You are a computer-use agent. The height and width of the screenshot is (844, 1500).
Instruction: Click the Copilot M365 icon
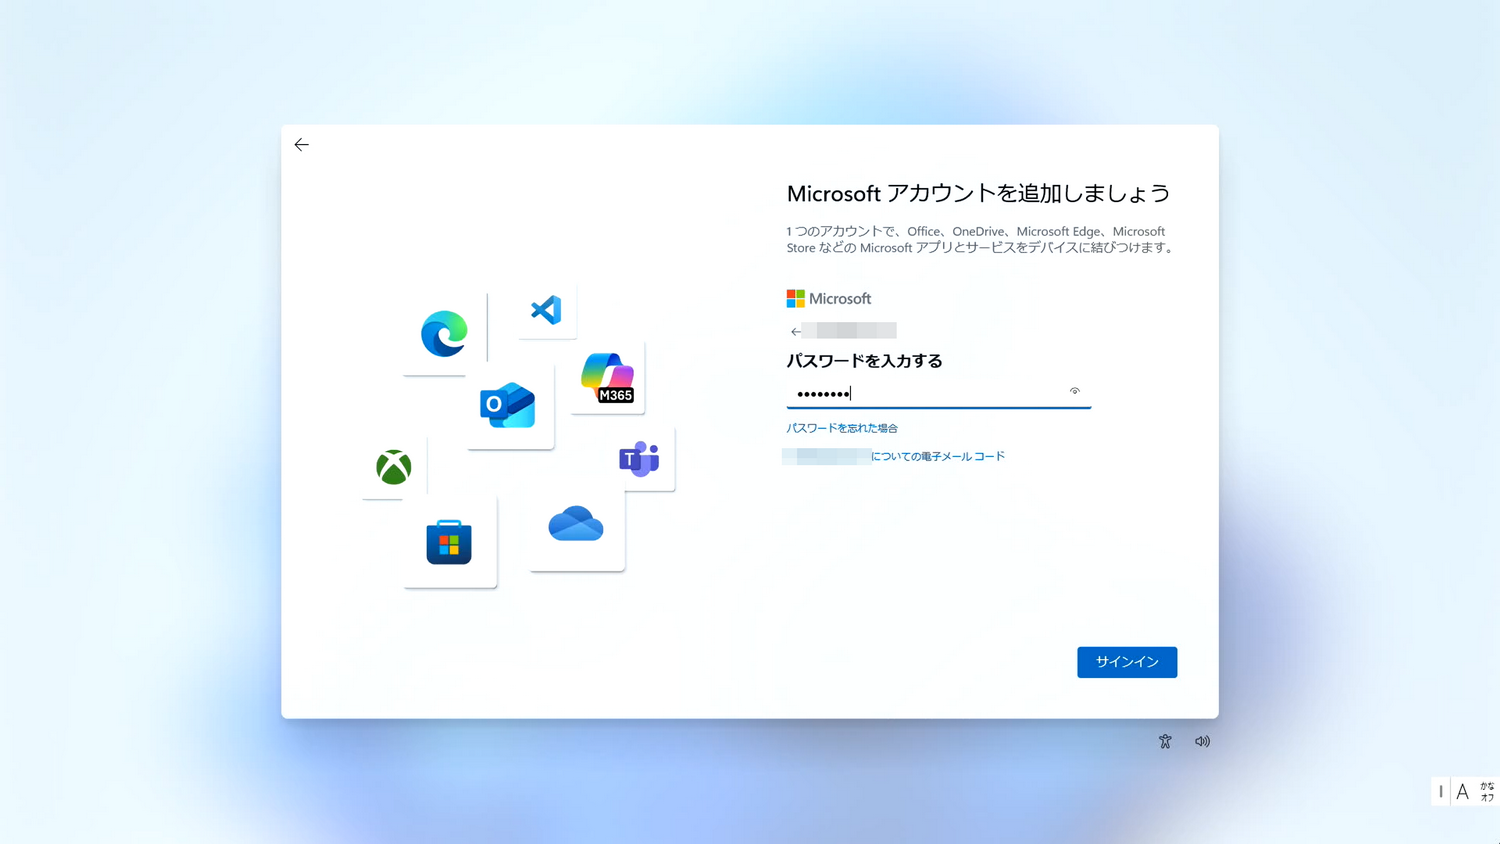(x=608, y=378)
